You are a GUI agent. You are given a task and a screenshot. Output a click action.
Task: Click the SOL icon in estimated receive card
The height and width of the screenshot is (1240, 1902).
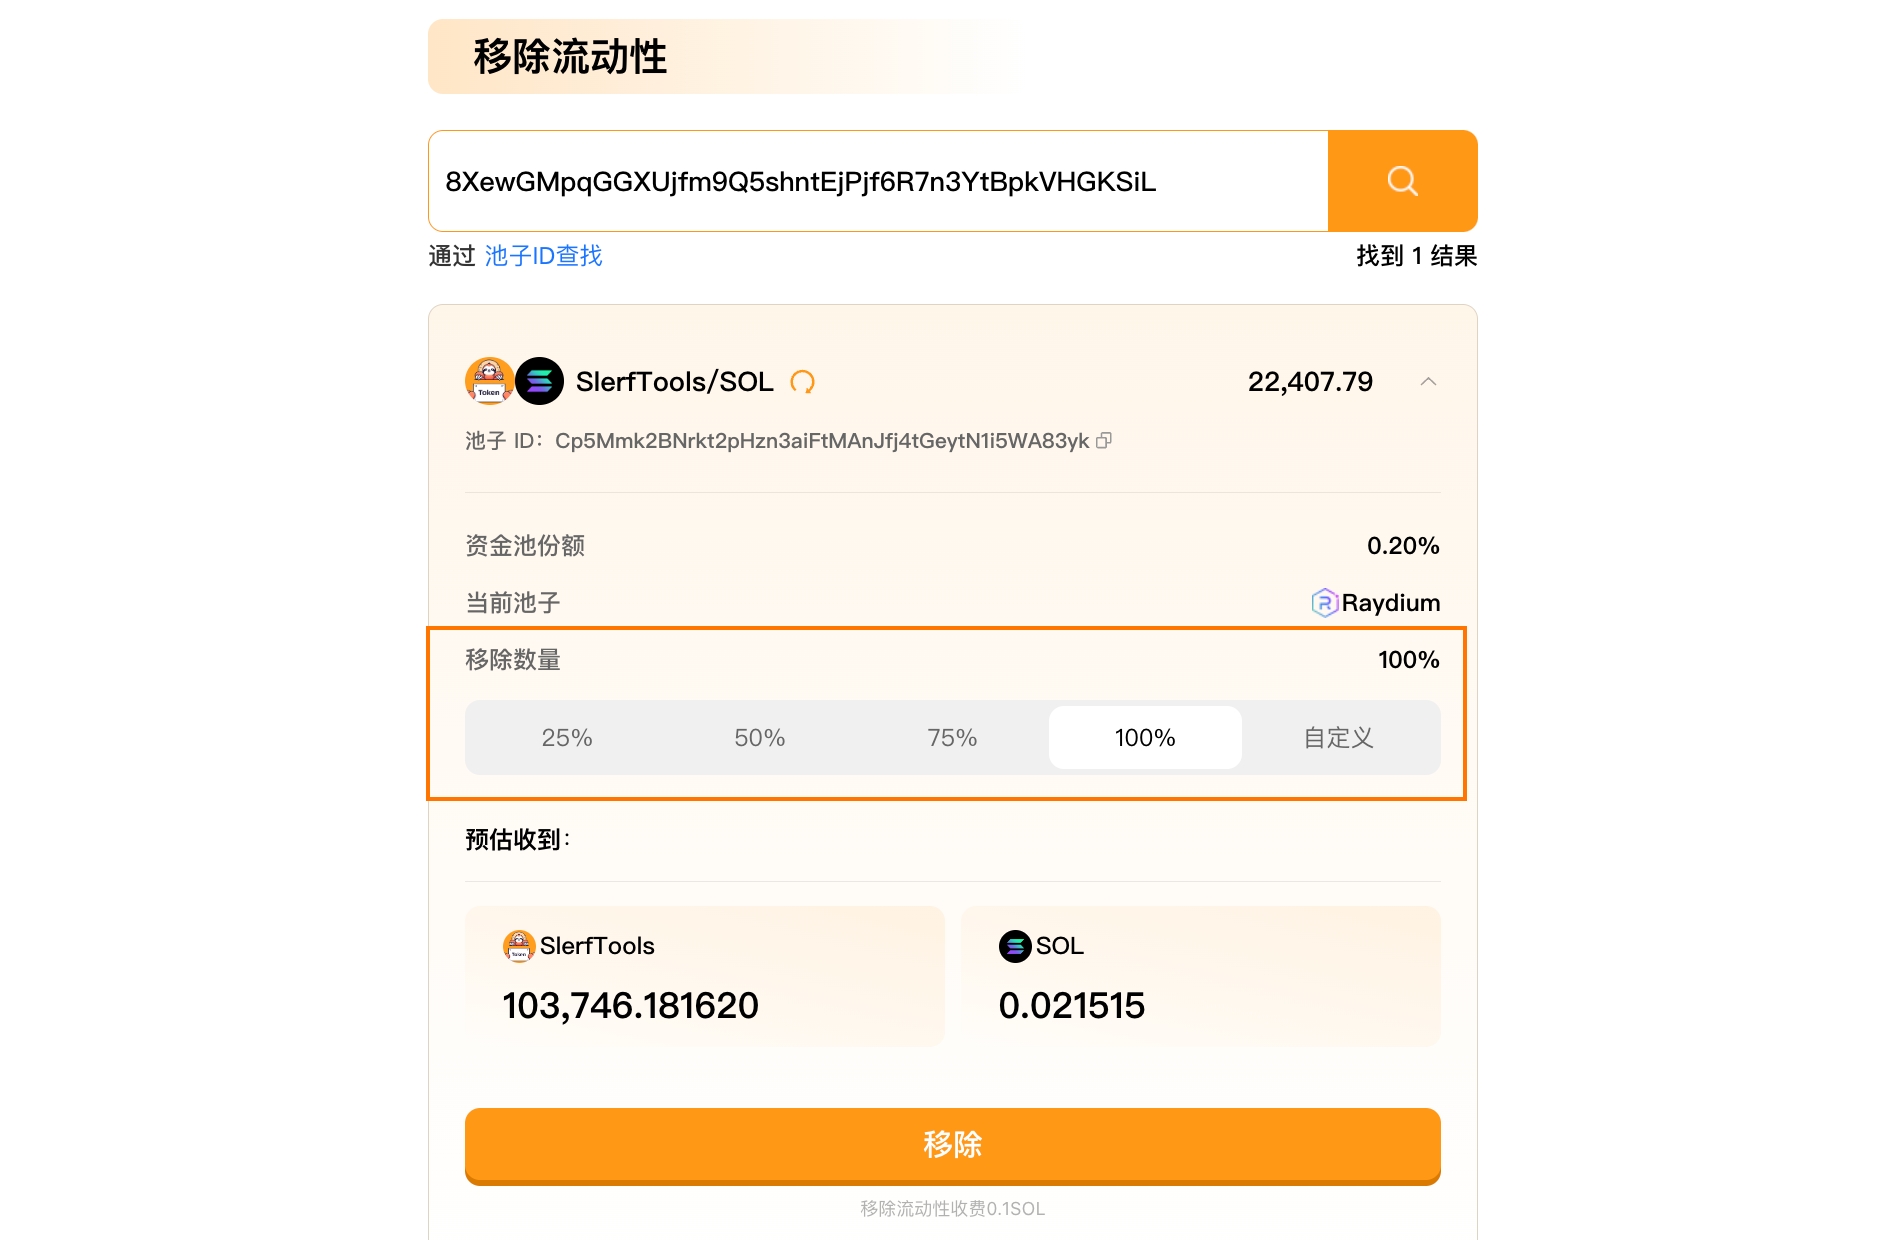(1014, 946)
